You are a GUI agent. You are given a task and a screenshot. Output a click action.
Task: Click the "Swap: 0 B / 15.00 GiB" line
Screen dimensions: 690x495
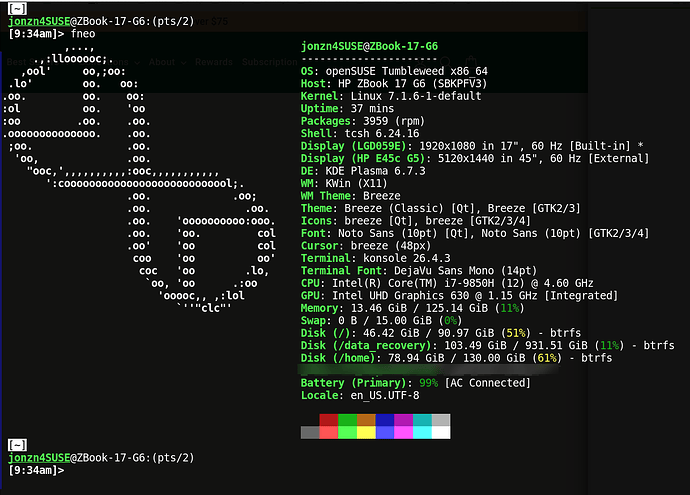pyautogui.click(x=382, y=320)
